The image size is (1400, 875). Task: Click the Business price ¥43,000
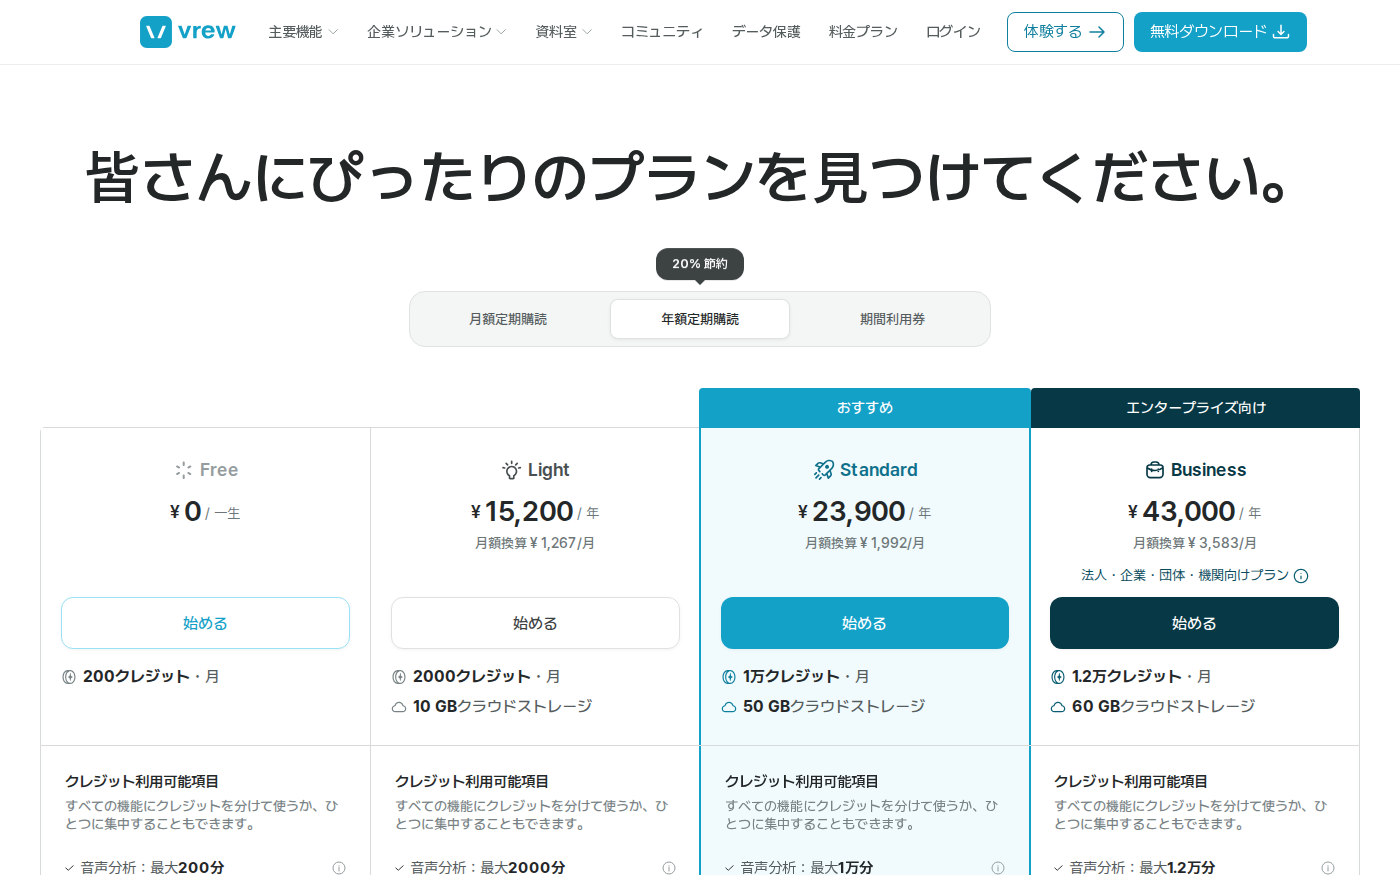[1181, 512]
